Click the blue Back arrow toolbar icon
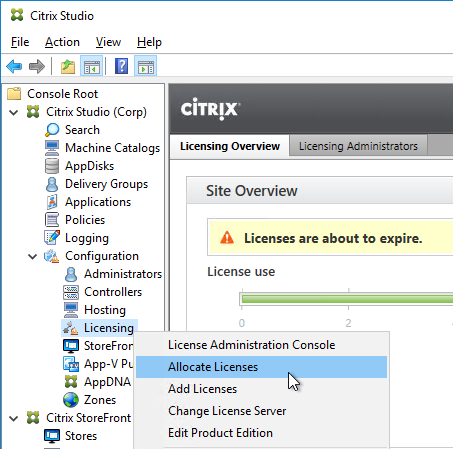 click(14, 66)
